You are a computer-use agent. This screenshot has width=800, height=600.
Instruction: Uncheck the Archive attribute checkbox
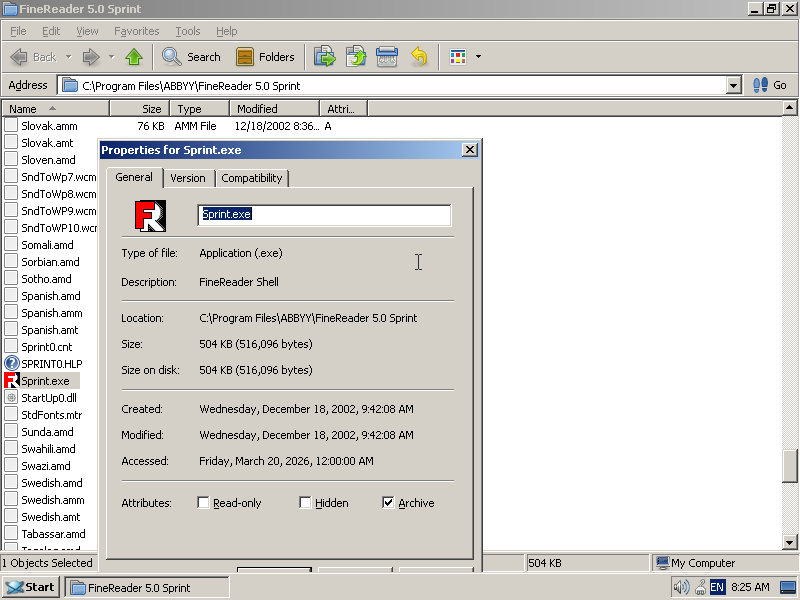coord(388,503)
